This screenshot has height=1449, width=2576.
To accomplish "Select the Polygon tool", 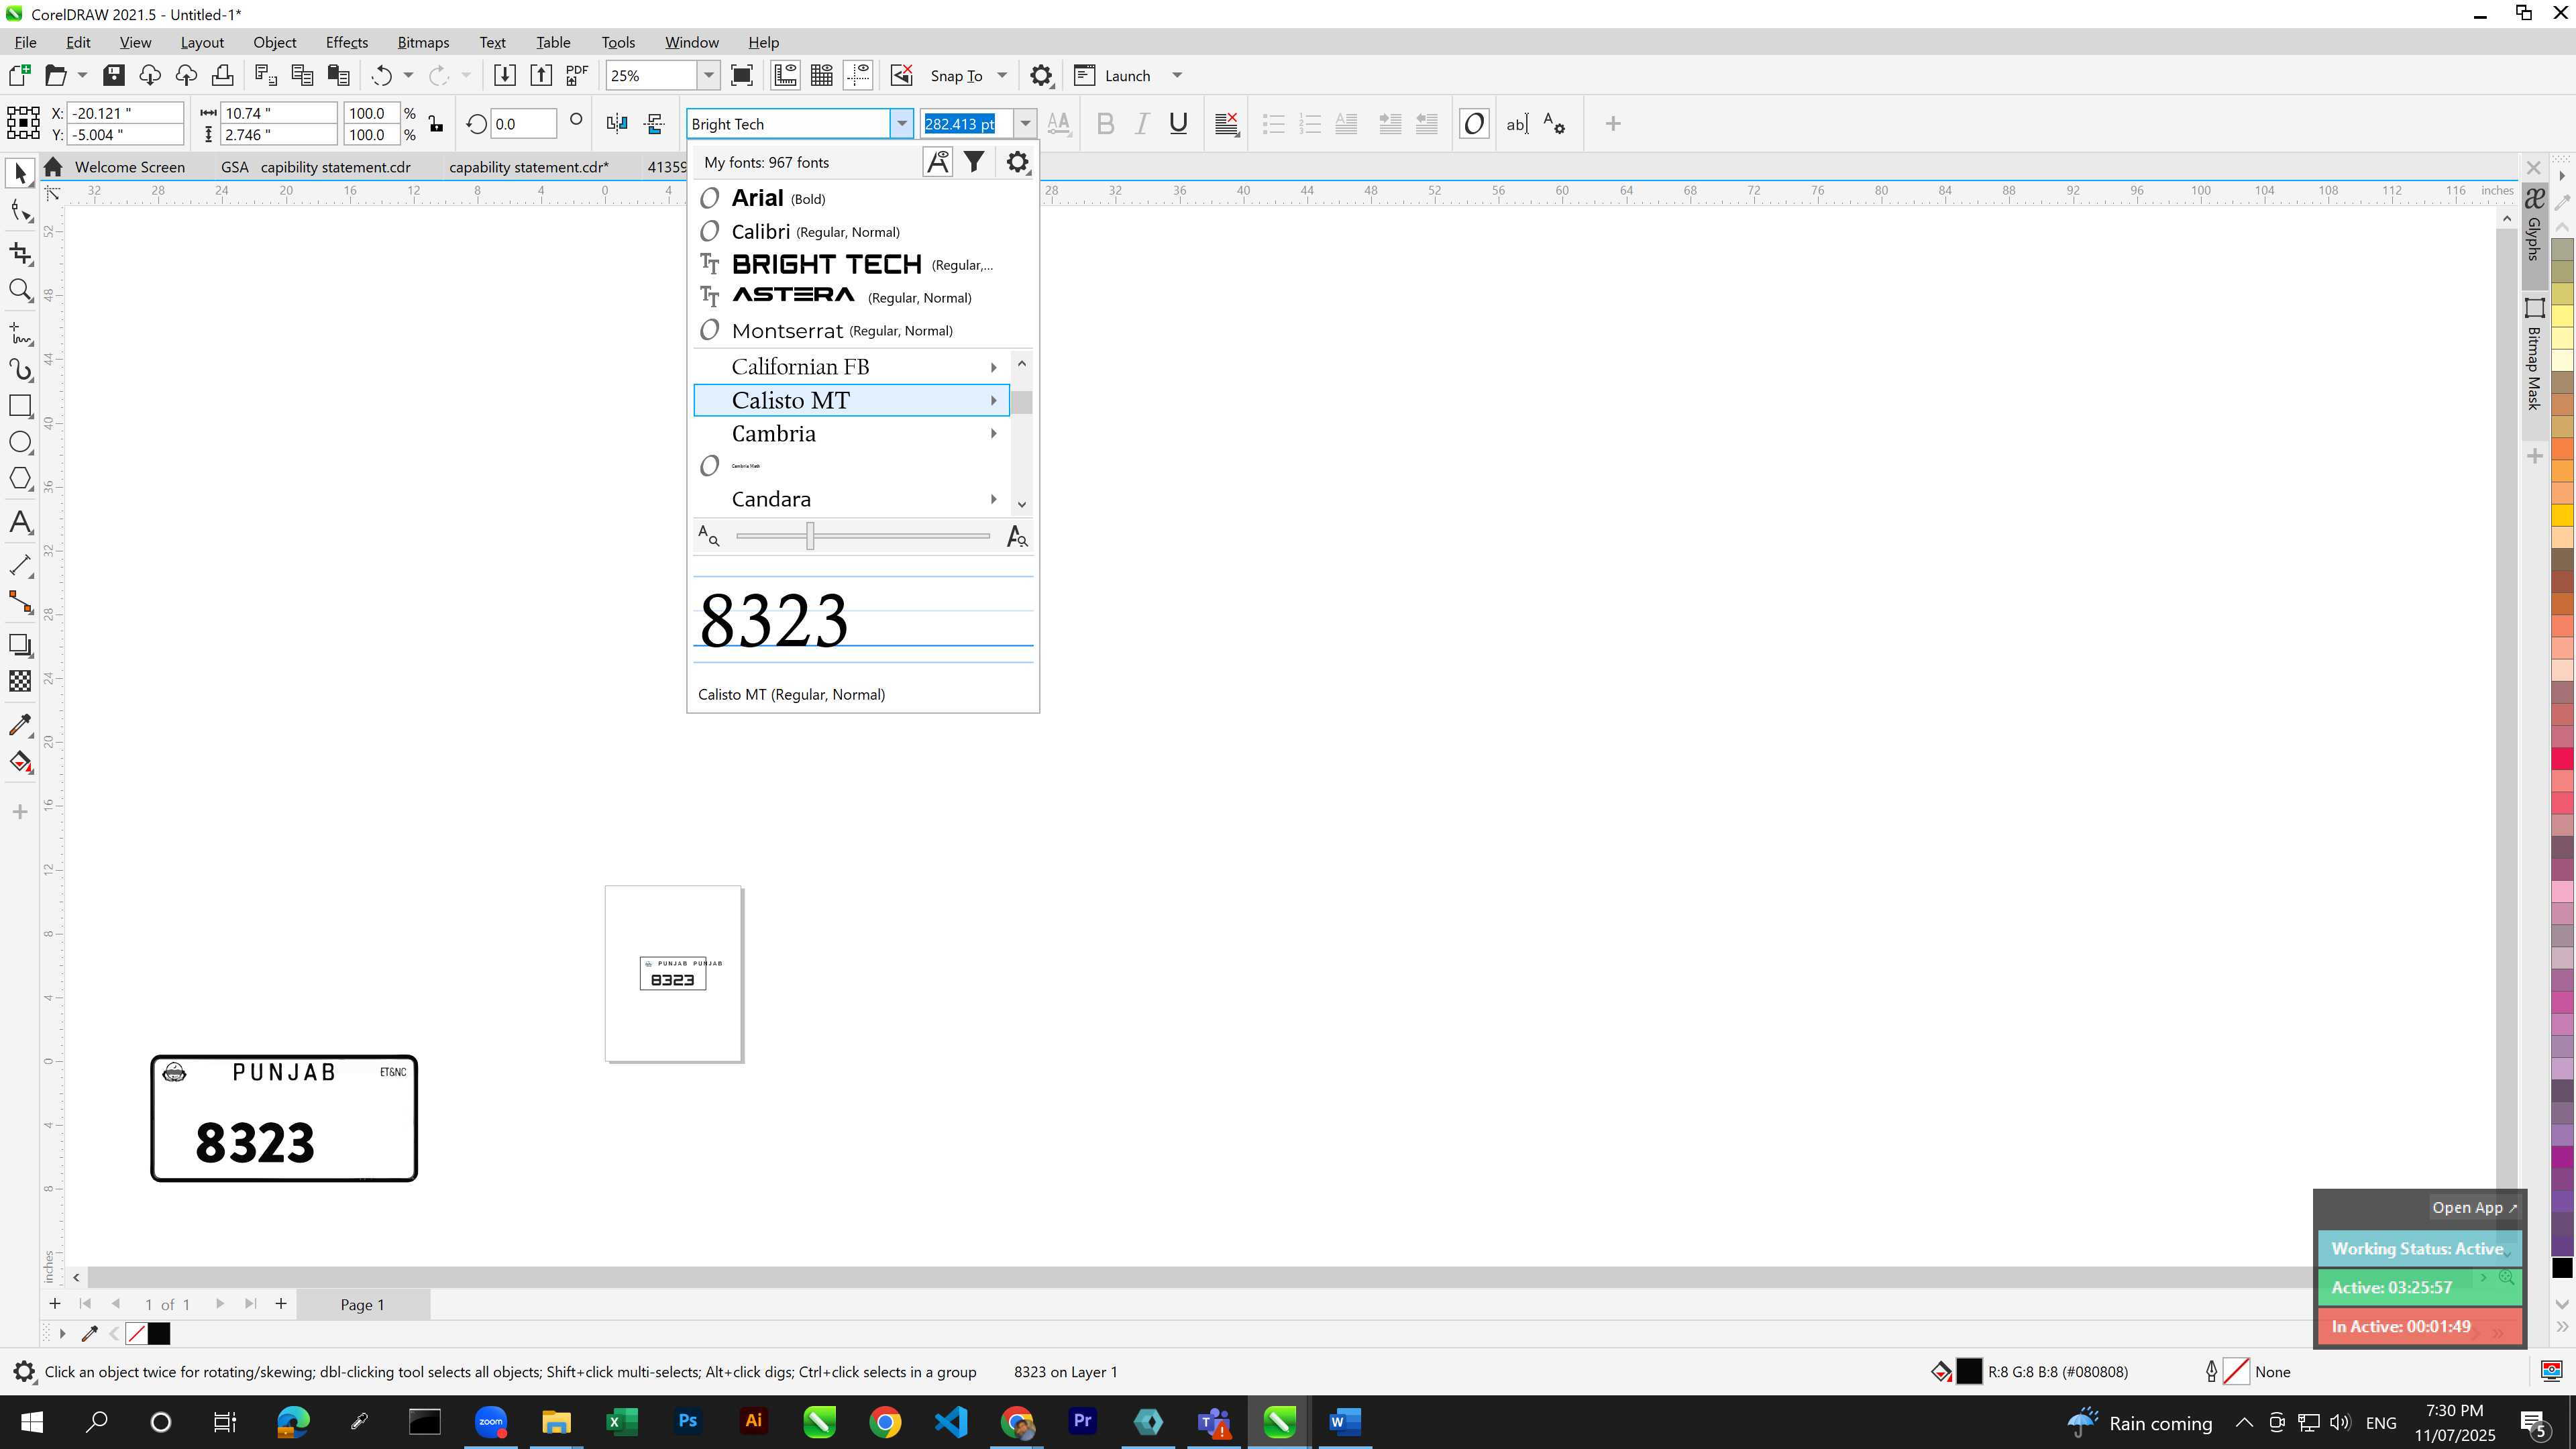I will point(20,479).
